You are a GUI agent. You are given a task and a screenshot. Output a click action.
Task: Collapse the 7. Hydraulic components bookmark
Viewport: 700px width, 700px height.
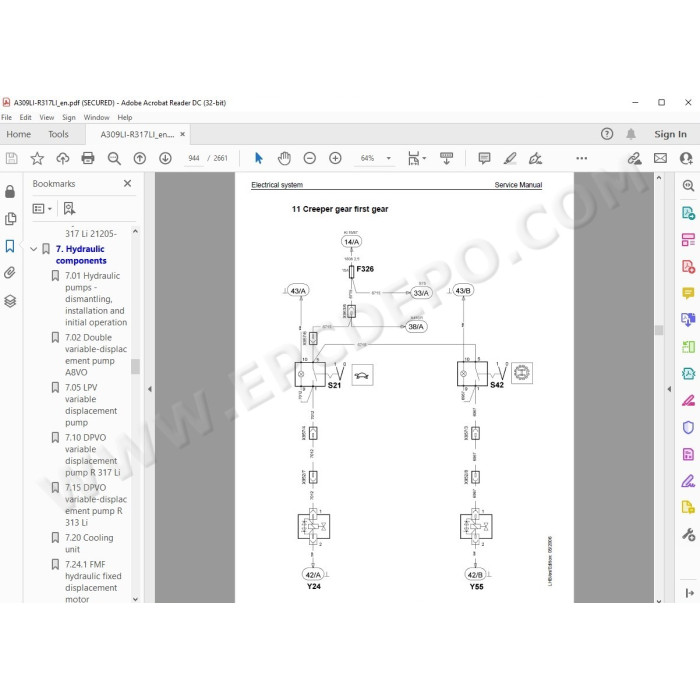tap(33, 249)
